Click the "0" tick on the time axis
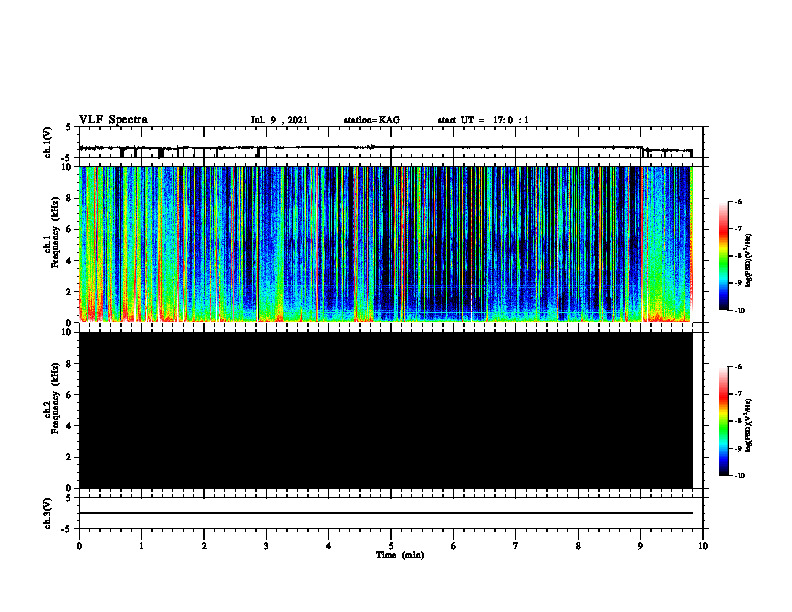This screenshot has height=612, width=792. coord(79,546)
